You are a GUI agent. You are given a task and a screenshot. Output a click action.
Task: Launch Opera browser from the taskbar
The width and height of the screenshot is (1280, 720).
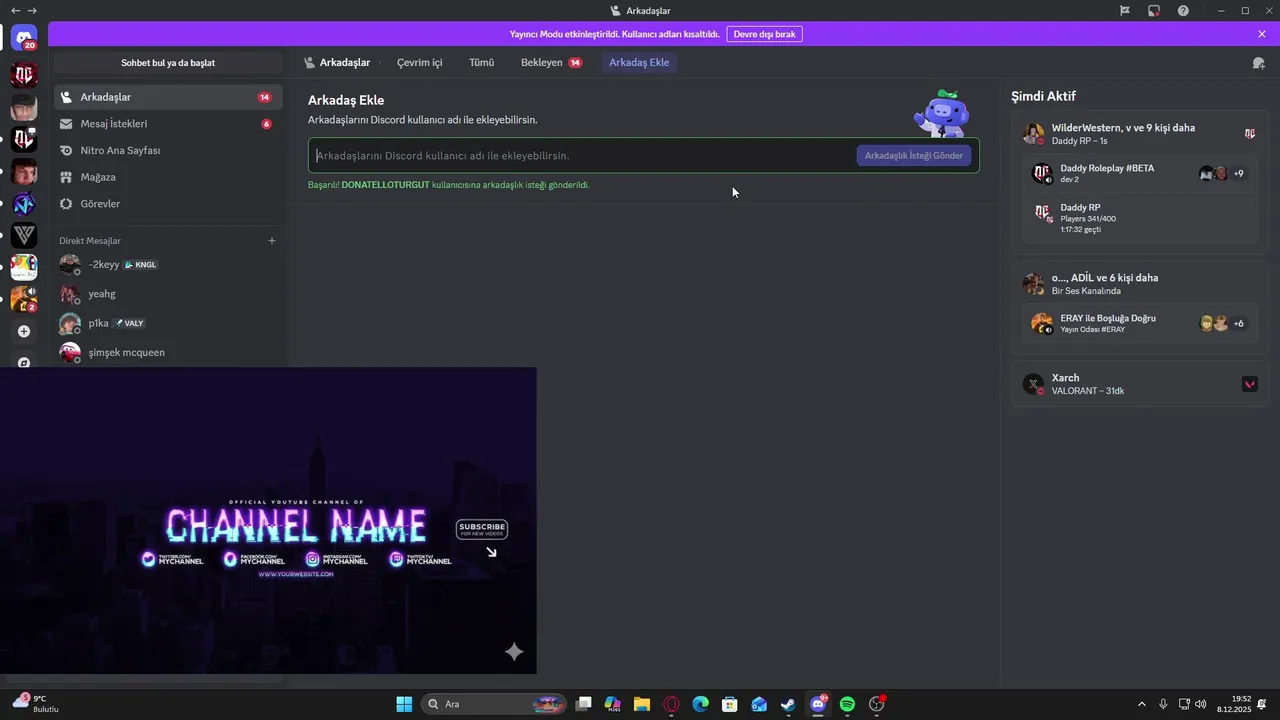pyautogui.click(x=671, y=704)
